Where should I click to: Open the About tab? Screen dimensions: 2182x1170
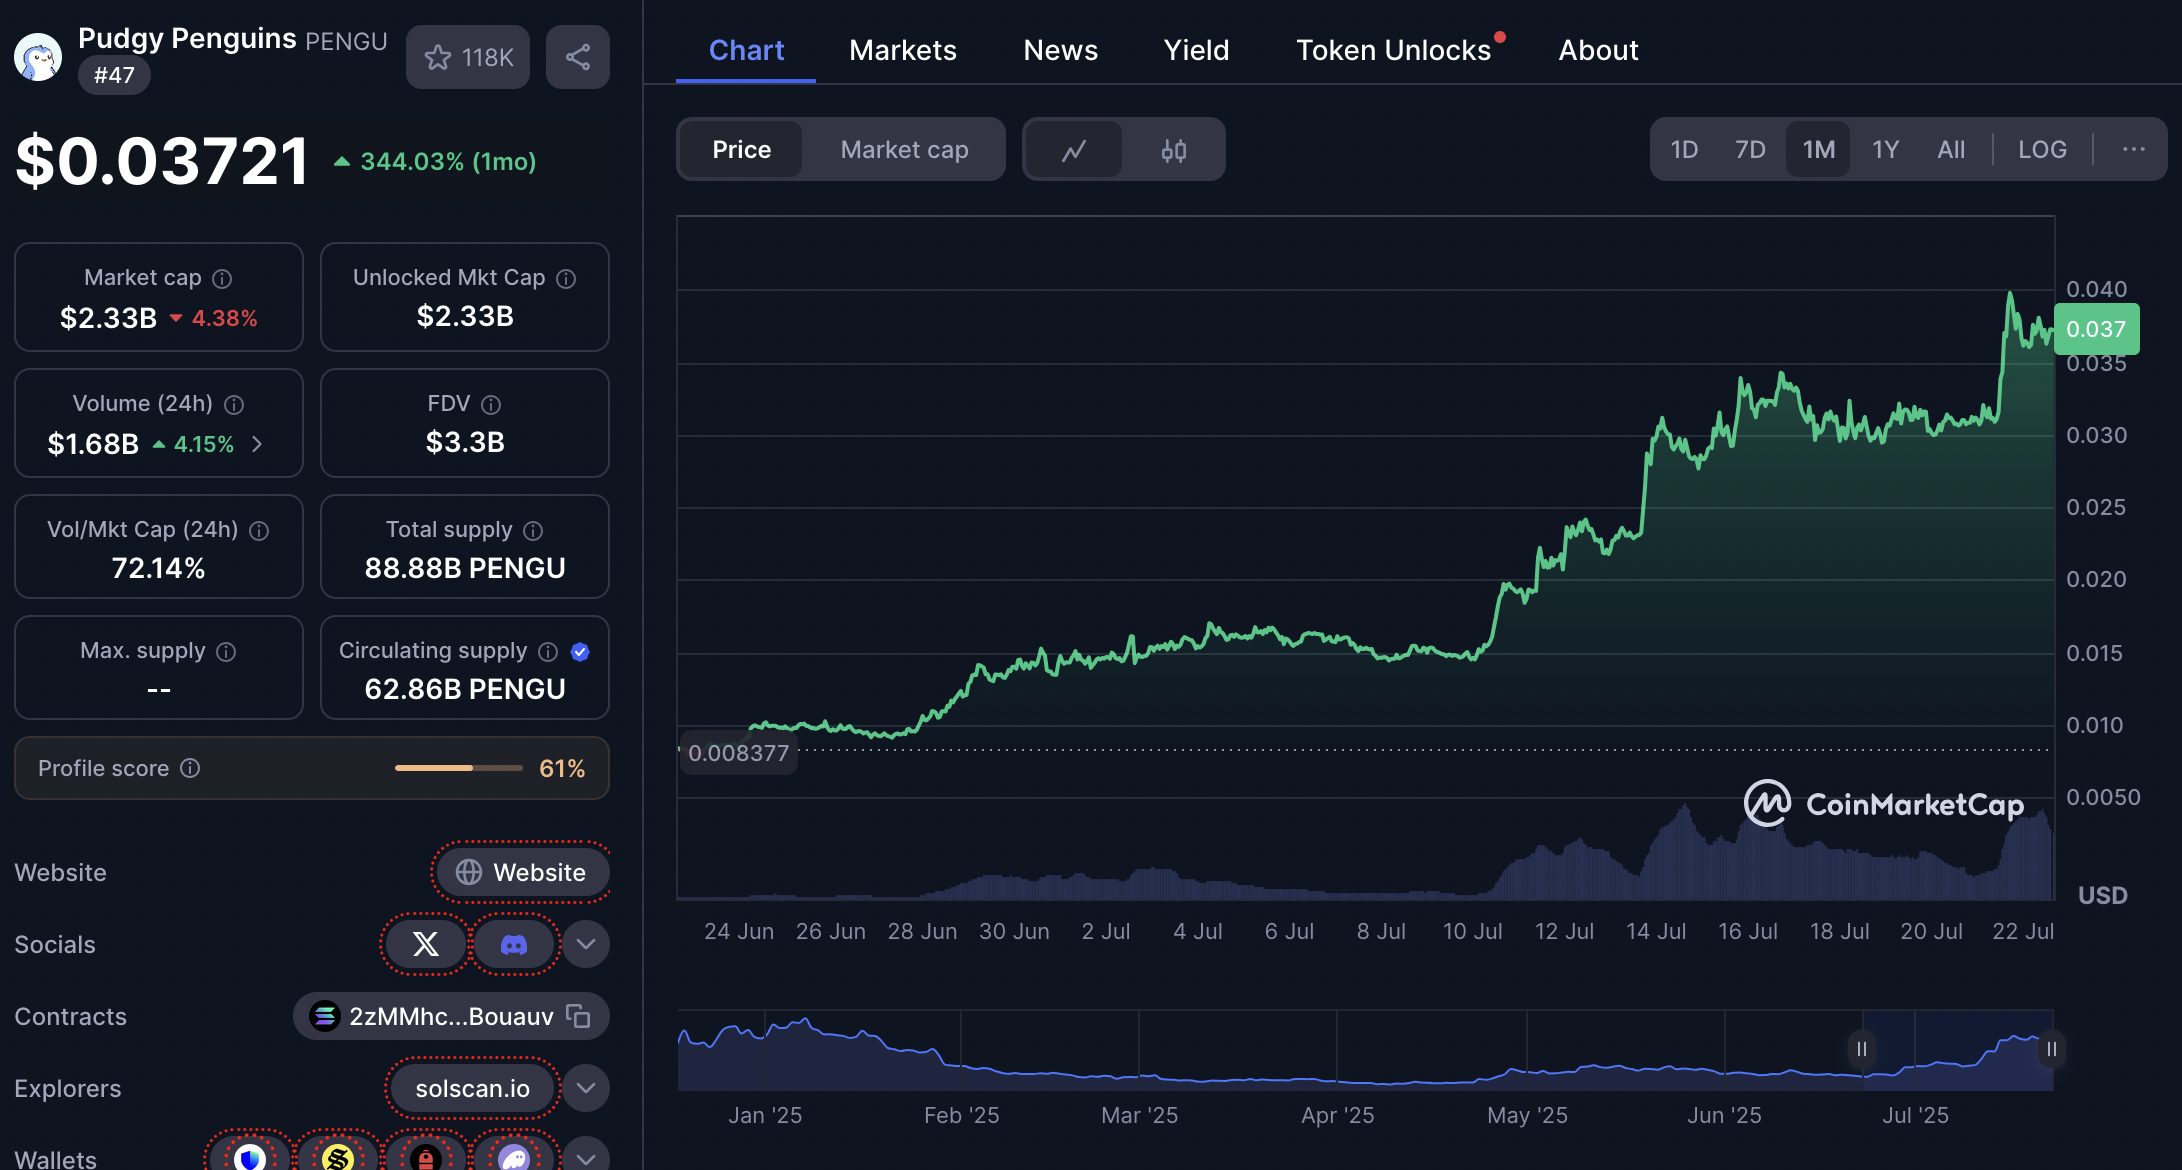click(x=1598, y=50)
